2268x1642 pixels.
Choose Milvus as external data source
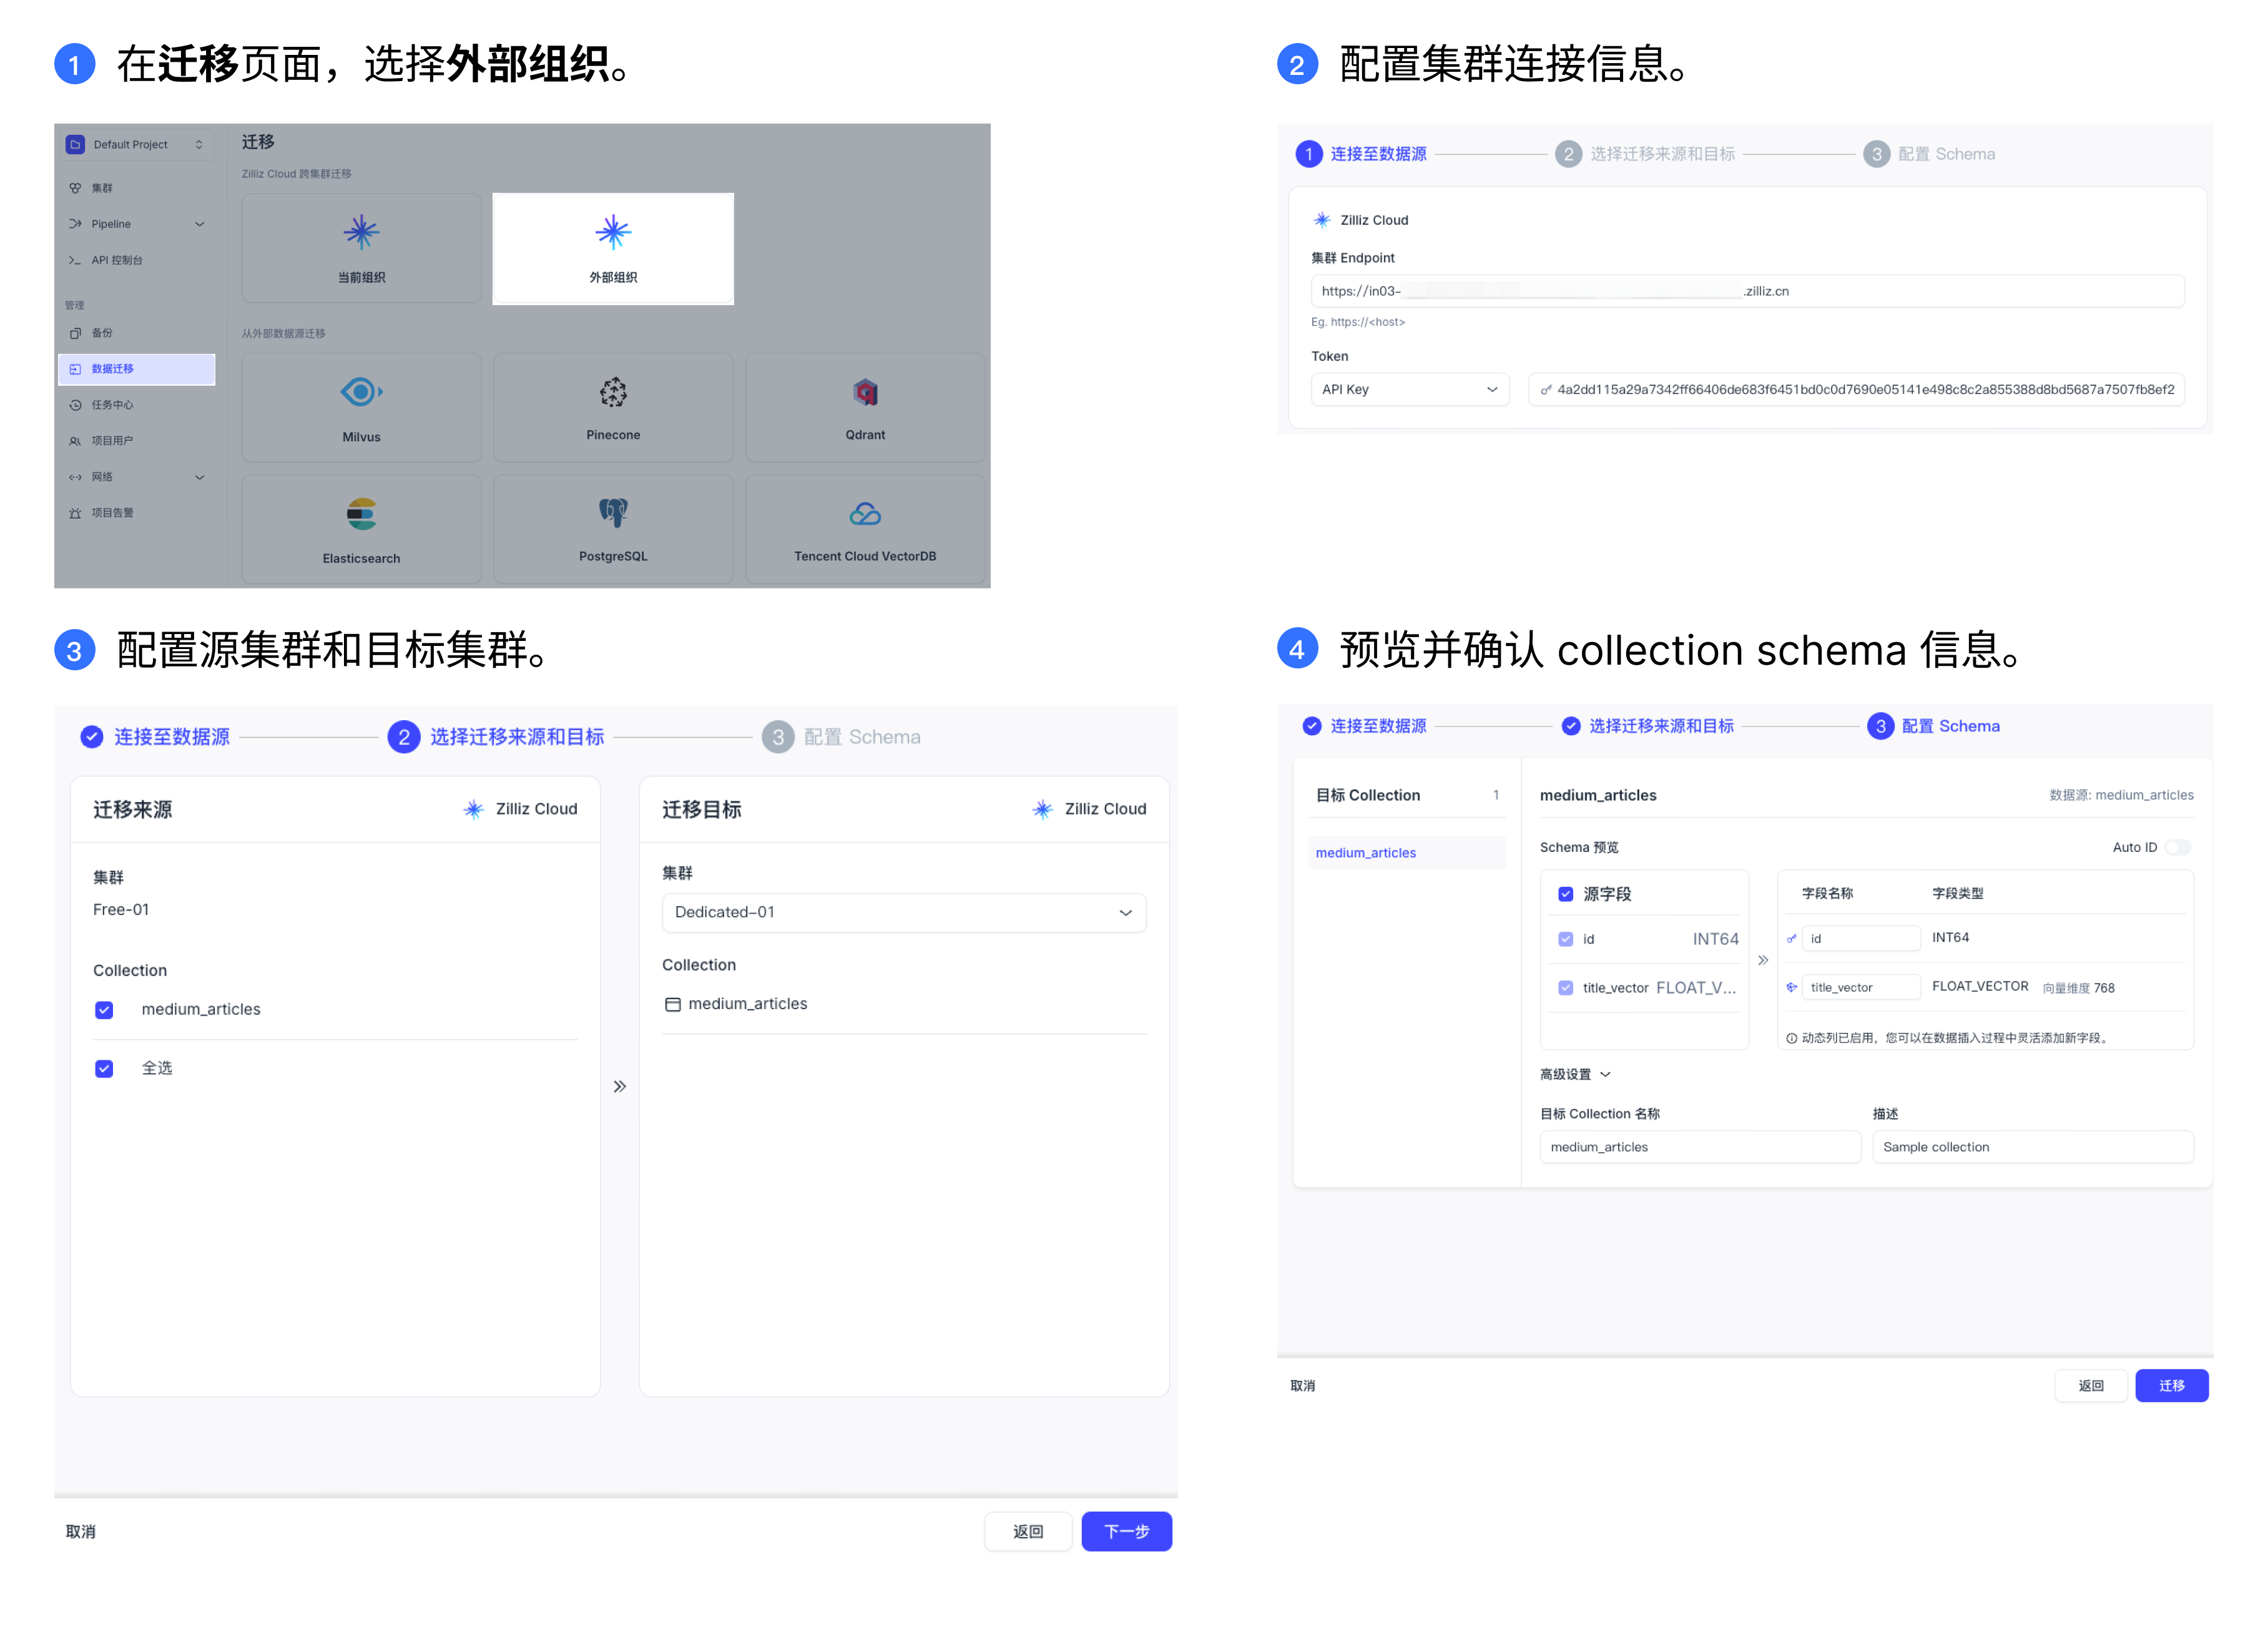click(x=361, y=408)
